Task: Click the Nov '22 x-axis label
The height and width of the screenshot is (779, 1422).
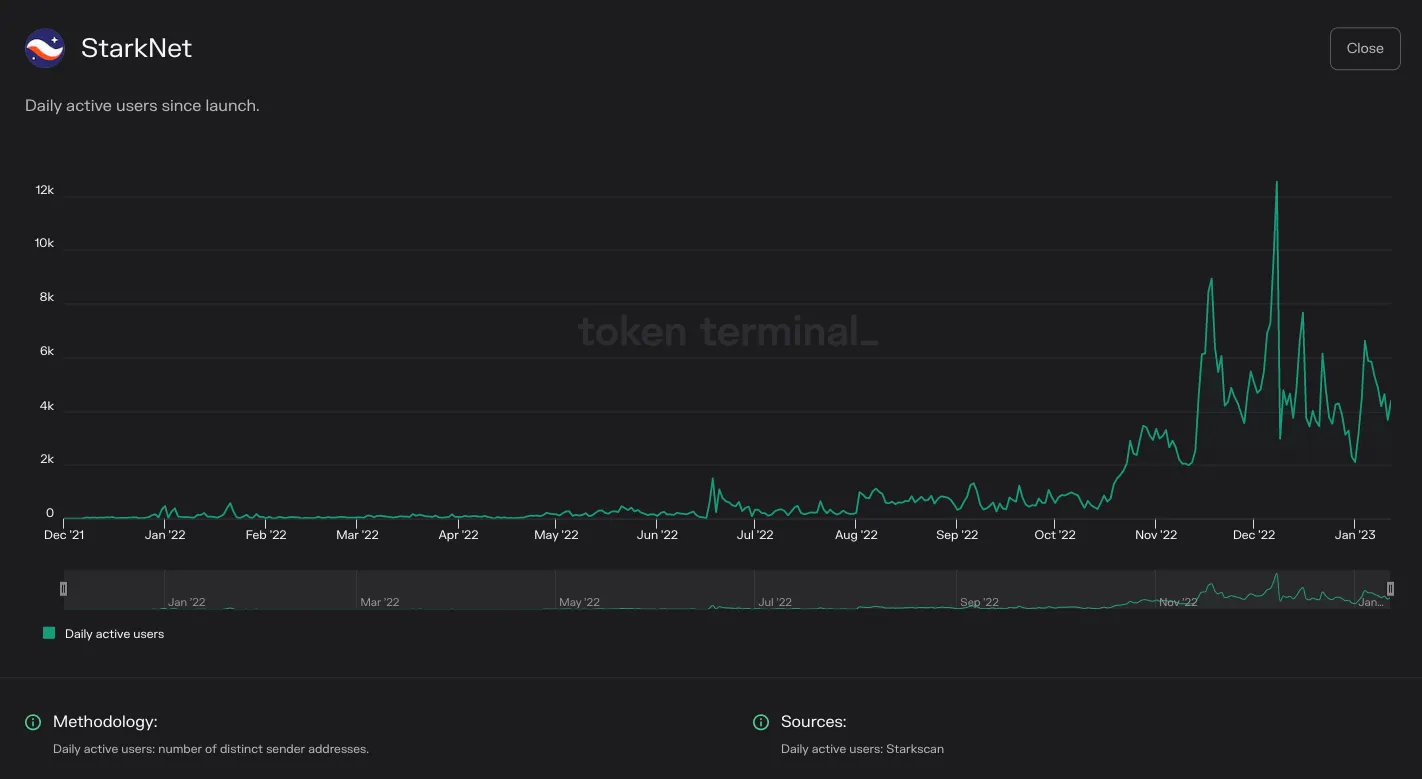Action: (x=1155, y=535)
